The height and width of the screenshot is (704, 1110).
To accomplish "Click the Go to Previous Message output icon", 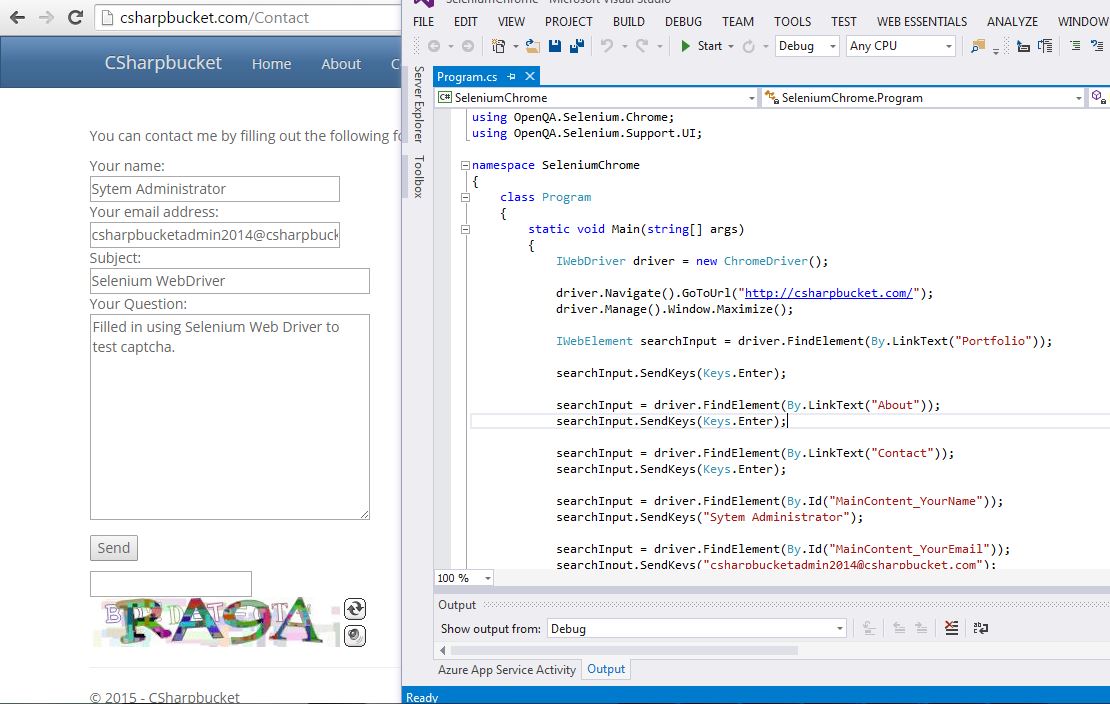I will pyautogui.click(x=899, y=628).
